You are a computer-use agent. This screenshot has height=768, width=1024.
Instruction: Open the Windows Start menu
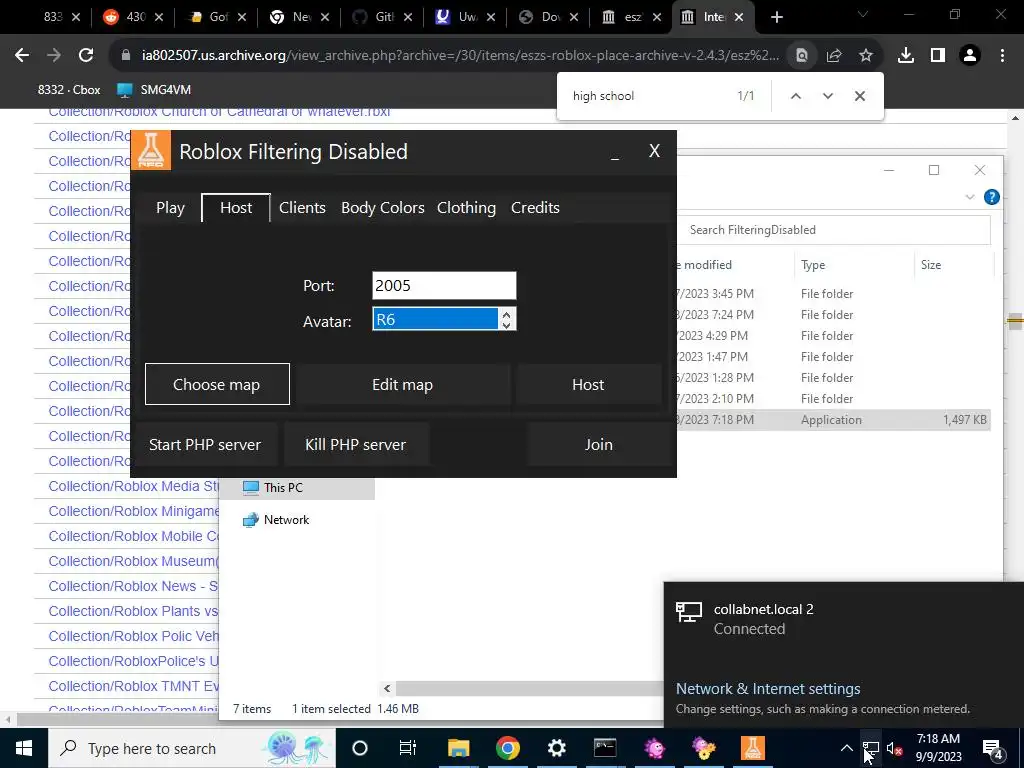[24, 748]
